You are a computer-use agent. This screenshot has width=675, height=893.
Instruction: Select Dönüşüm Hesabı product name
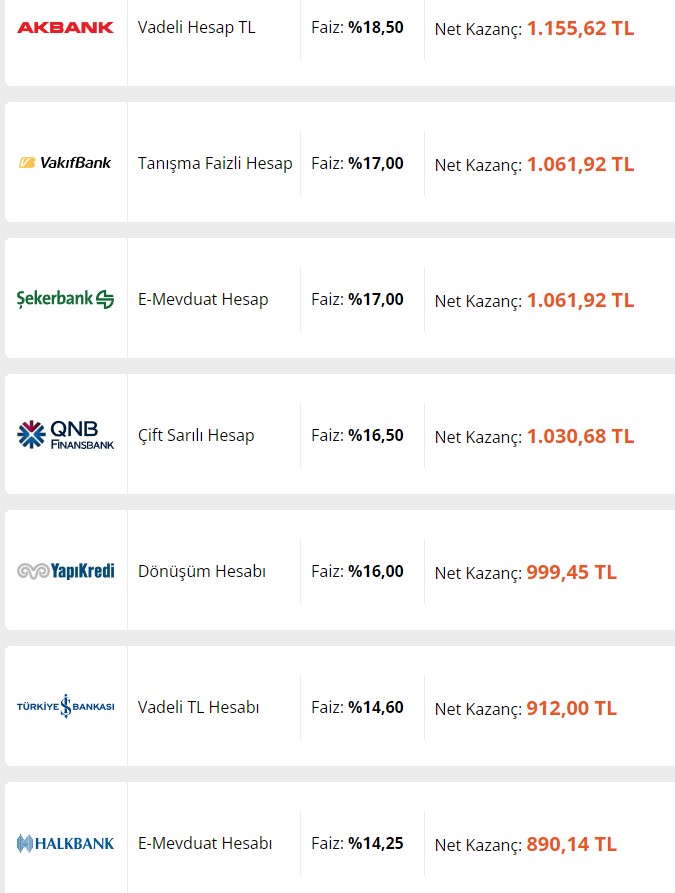click(202, 571)
